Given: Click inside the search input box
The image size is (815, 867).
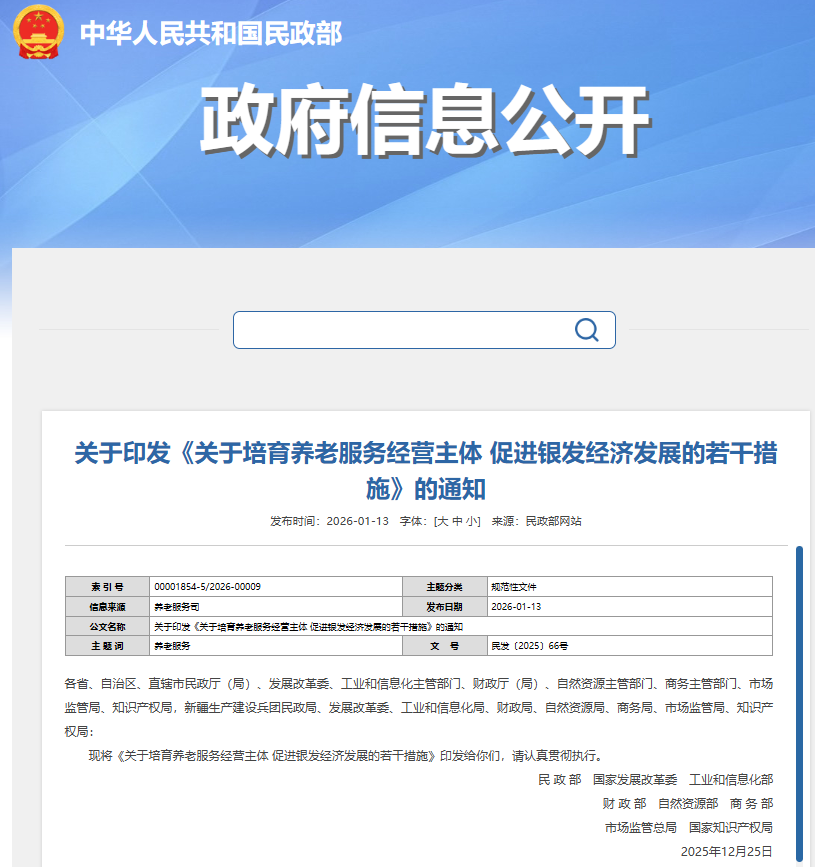Looking at the screenshot, I should (400, 329).
